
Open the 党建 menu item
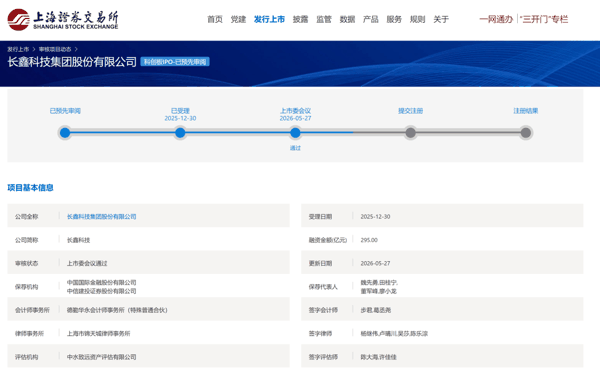(238, 19)
